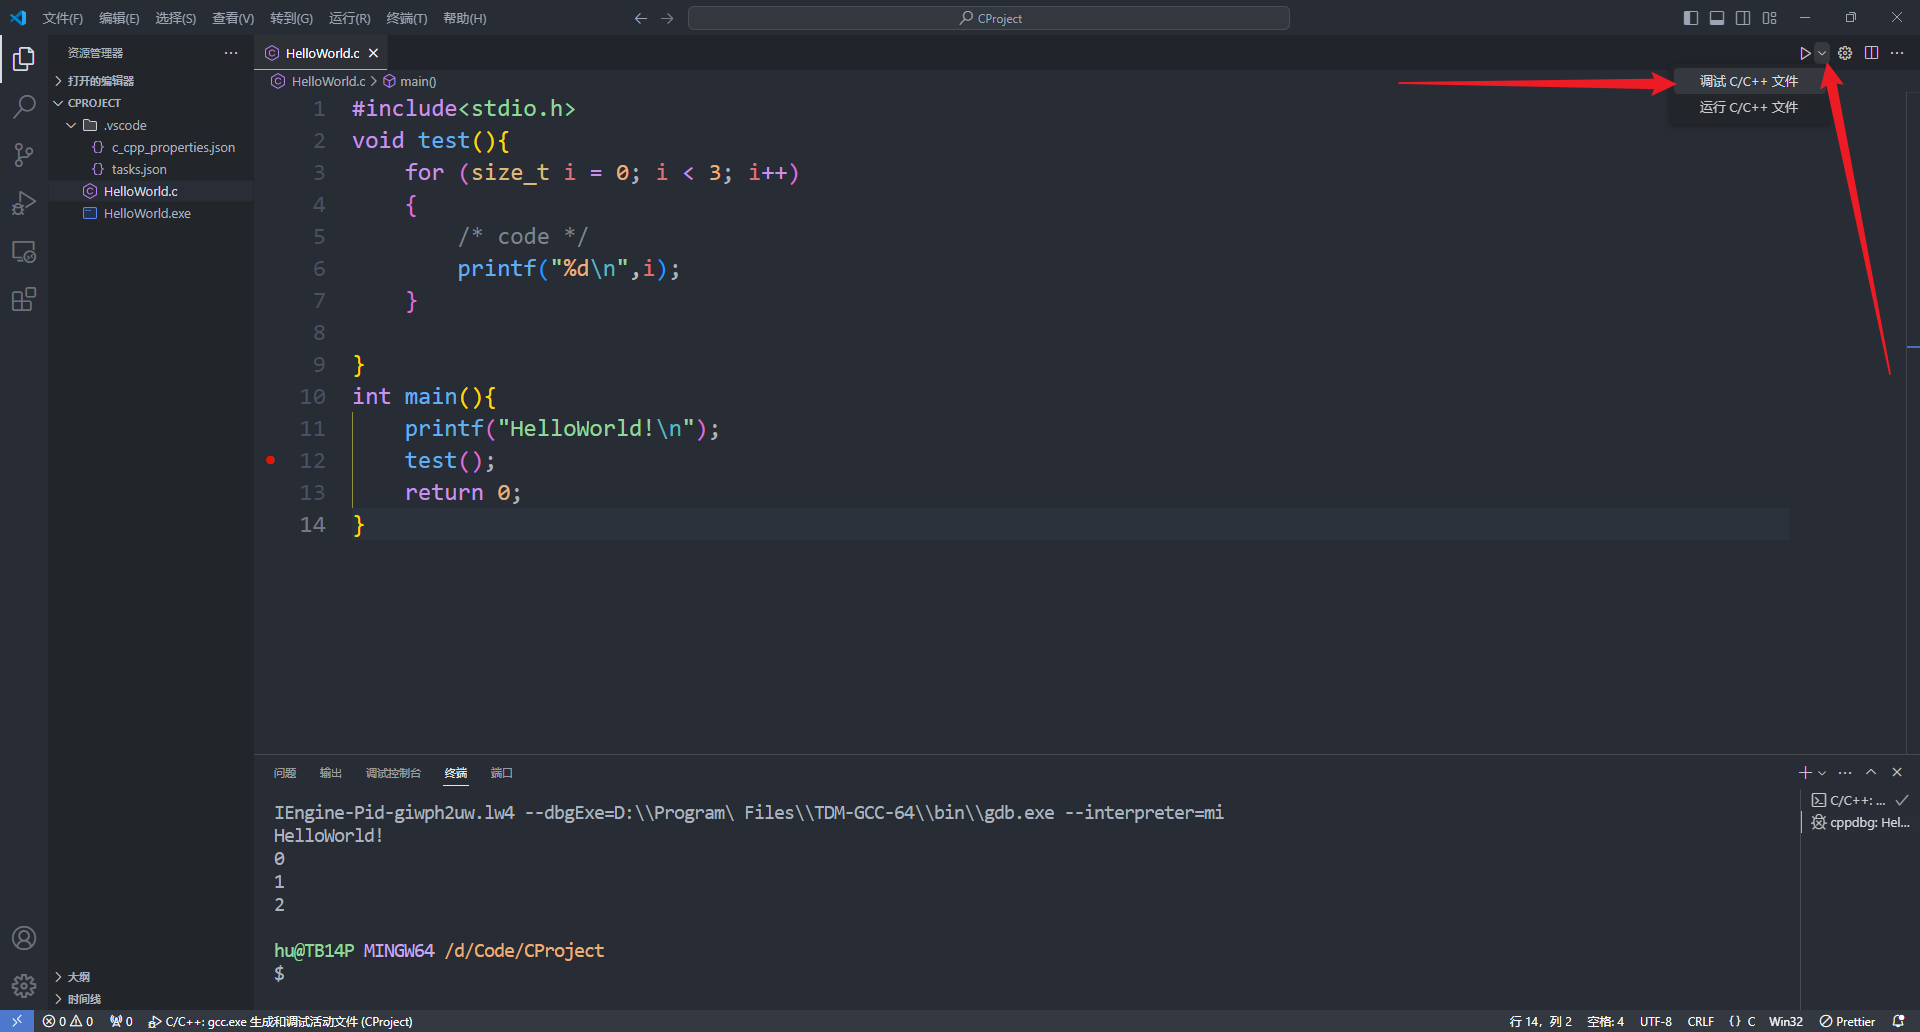Open the run button dropdown arrow
Viewport: 1920px width, 1032px height.
coord(1822,53)
